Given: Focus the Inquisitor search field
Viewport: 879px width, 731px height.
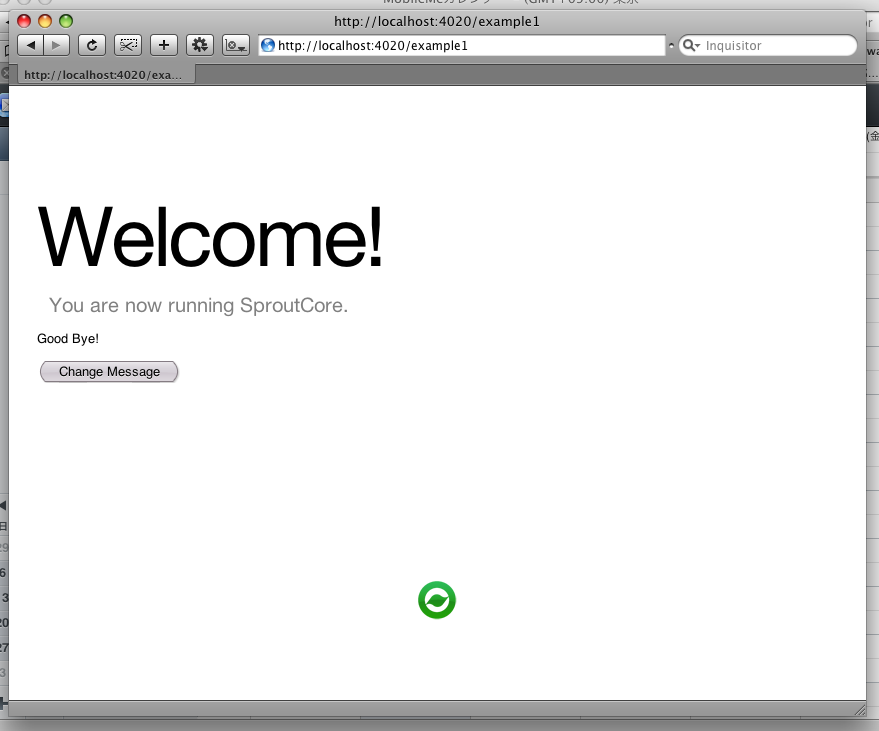Looking at the screenshot, I should click(x=775, y=46).
